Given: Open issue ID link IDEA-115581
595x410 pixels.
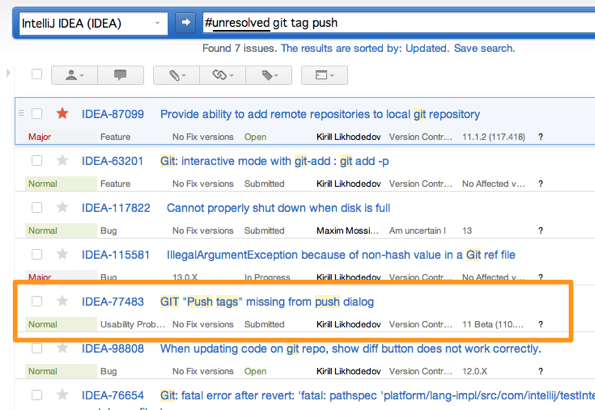Looking at the screenshot, I should click(115, 255).
